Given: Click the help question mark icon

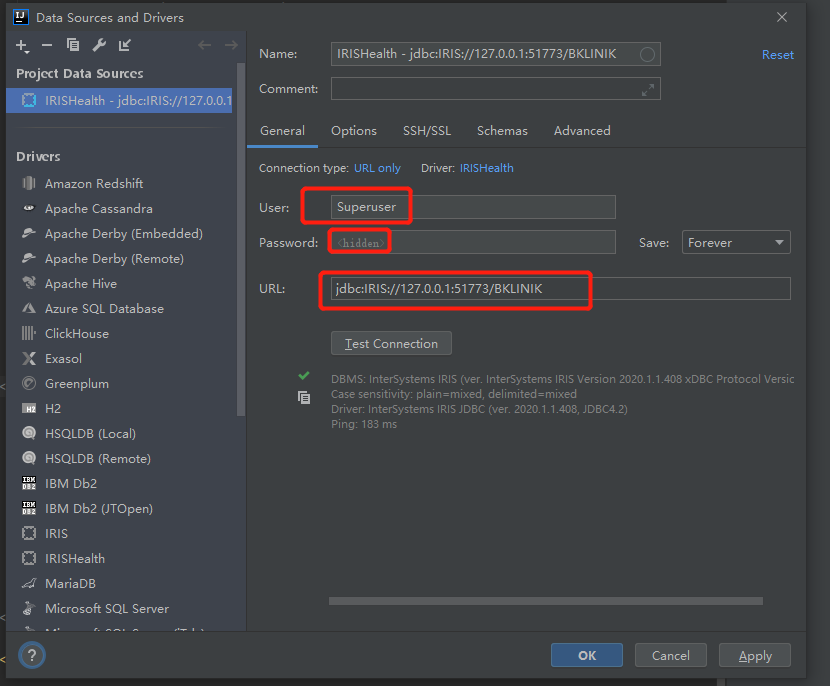Looking at the screenshot, I should pos(32,656).
